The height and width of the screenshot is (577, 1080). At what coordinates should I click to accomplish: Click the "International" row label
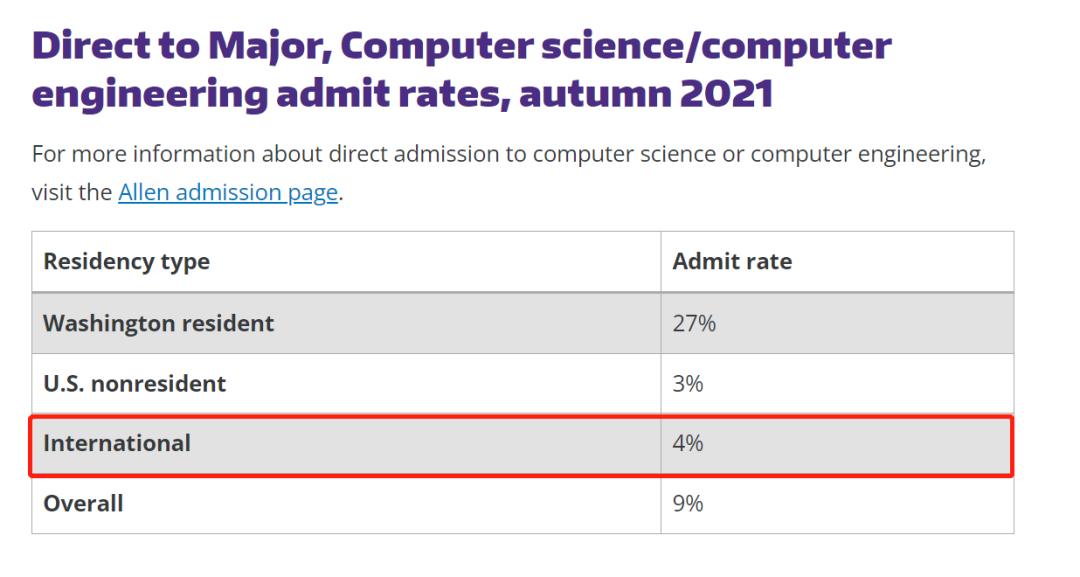pyautogui.click(x=117, y=443)
